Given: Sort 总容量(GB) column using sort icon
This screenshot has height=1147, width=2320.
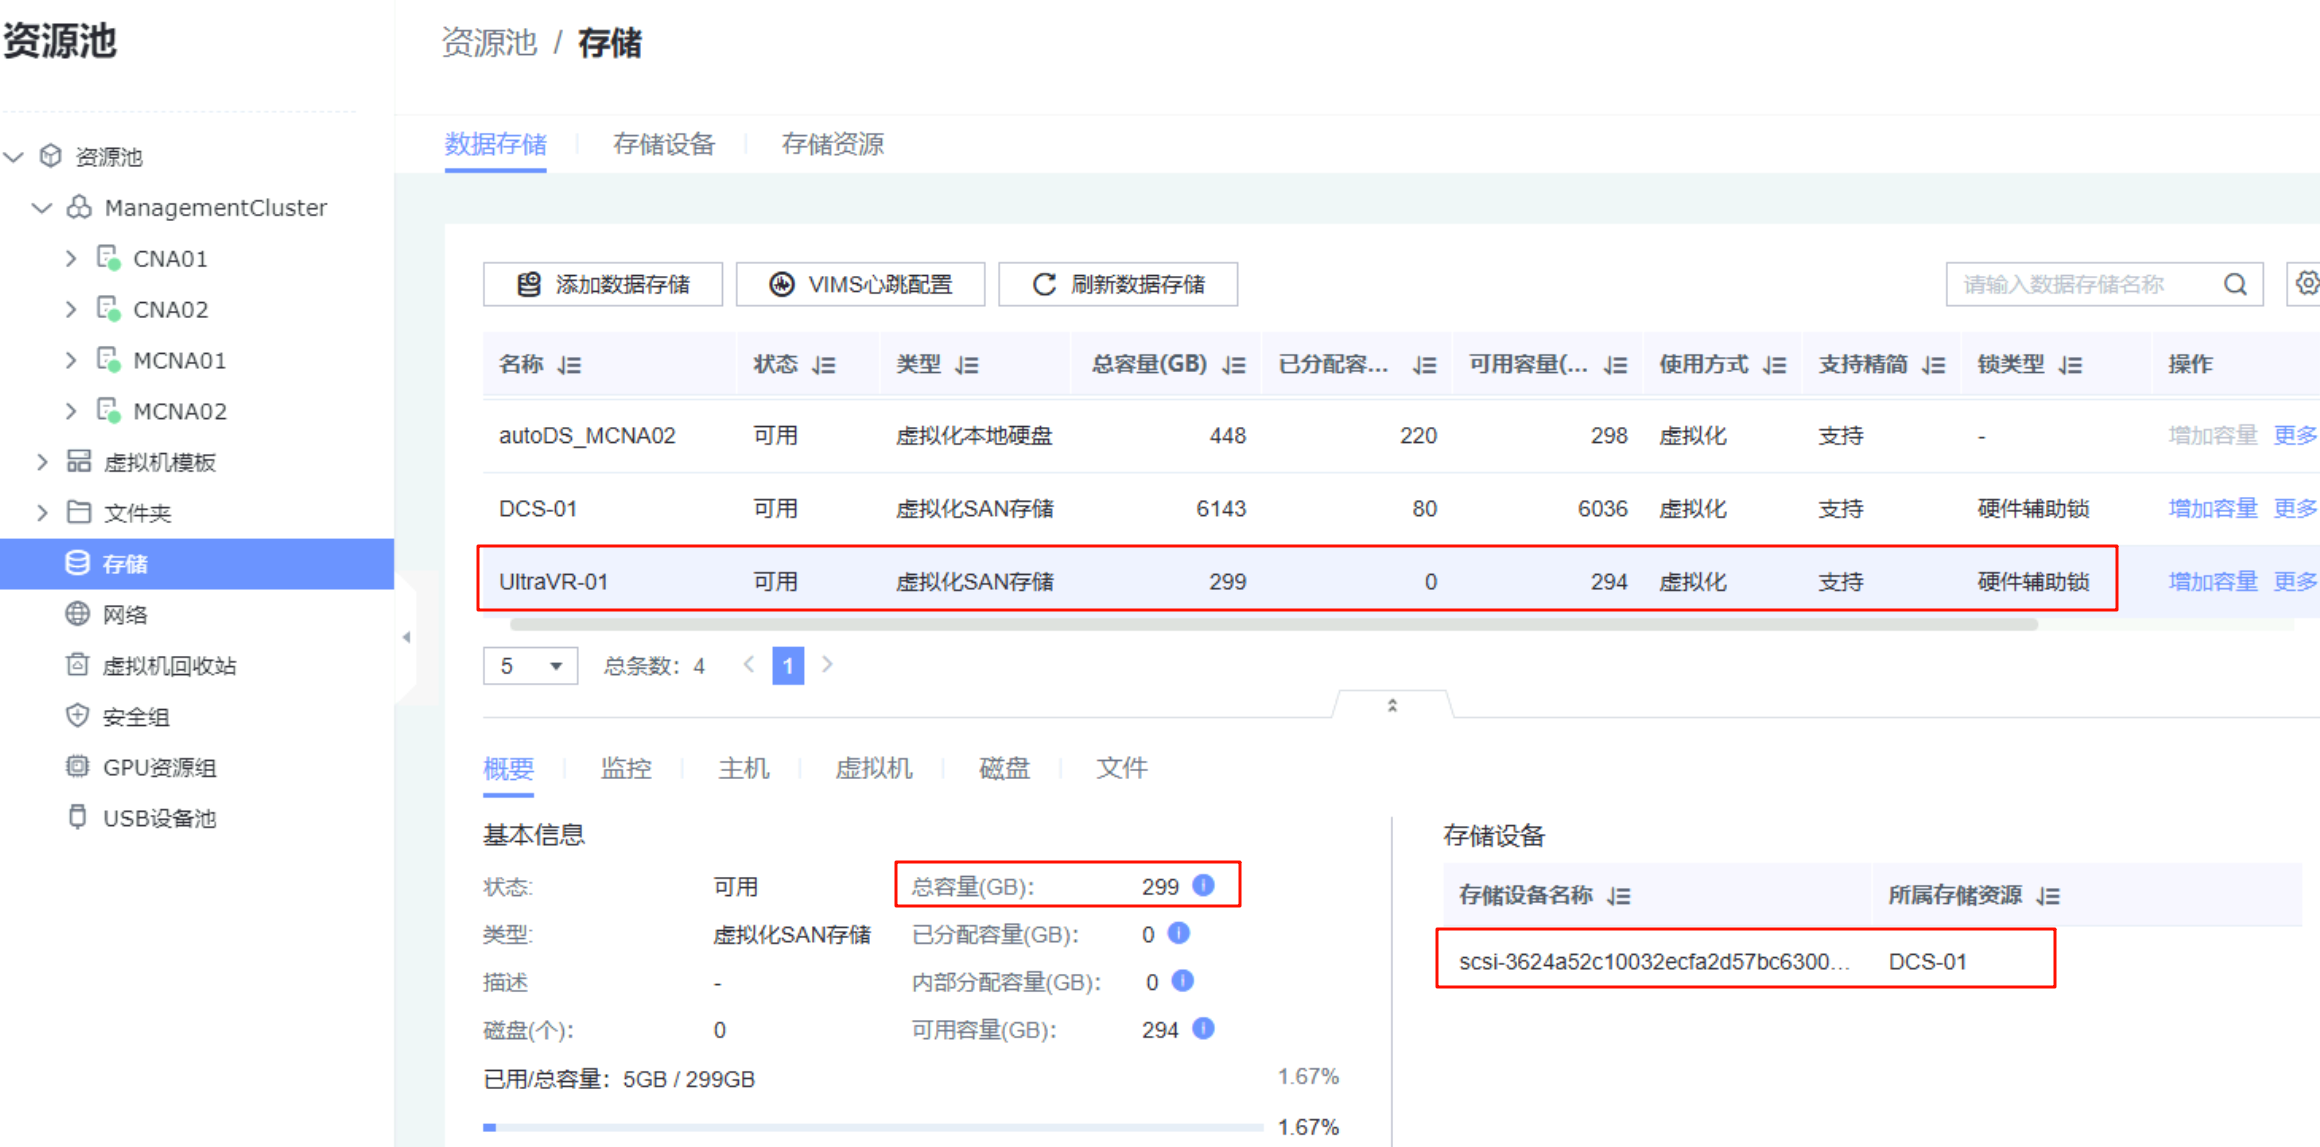Looking at the screenshot, I should pos(1234,365).
